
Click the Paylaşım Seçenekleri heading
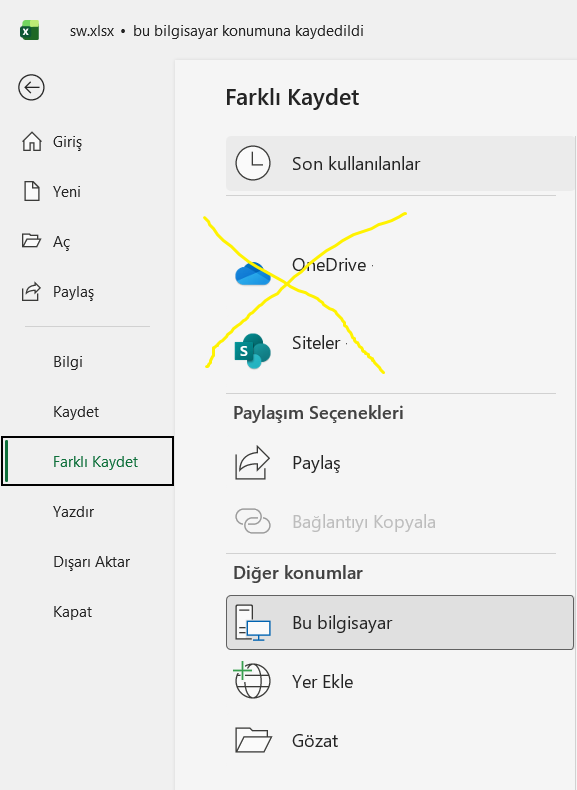(318, 413)
